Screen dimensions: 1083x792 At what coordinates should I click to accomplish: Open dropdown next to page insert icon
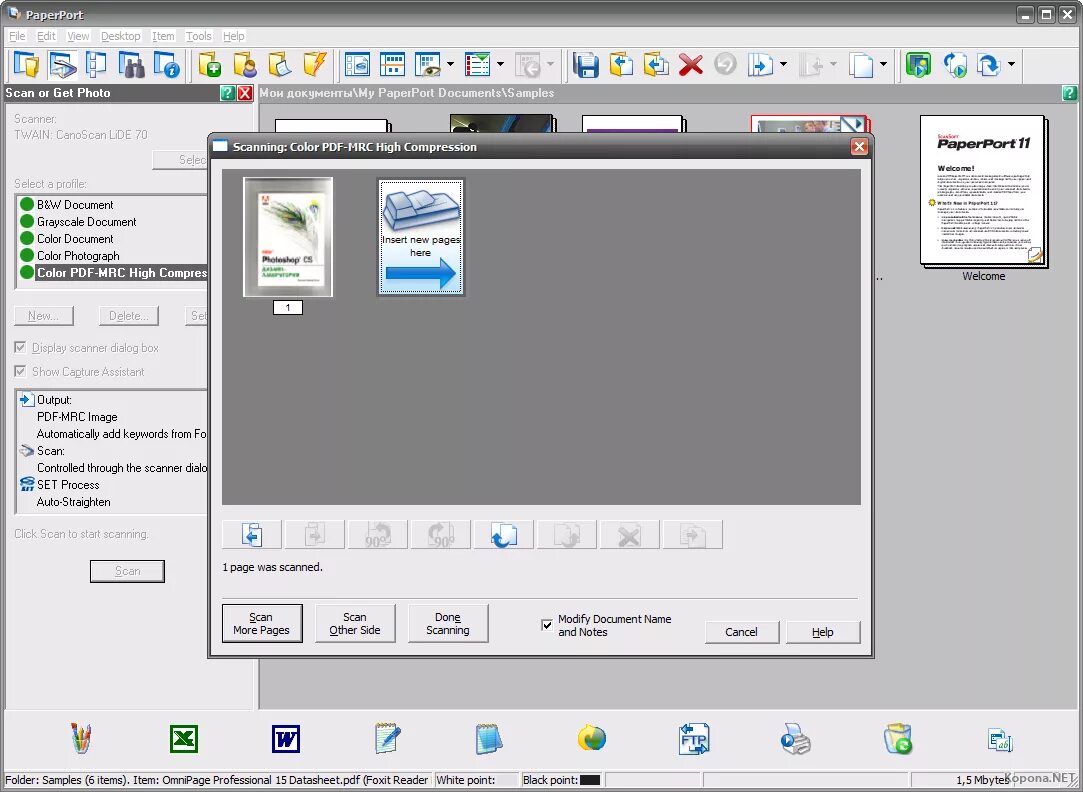(x=783, y=65)
